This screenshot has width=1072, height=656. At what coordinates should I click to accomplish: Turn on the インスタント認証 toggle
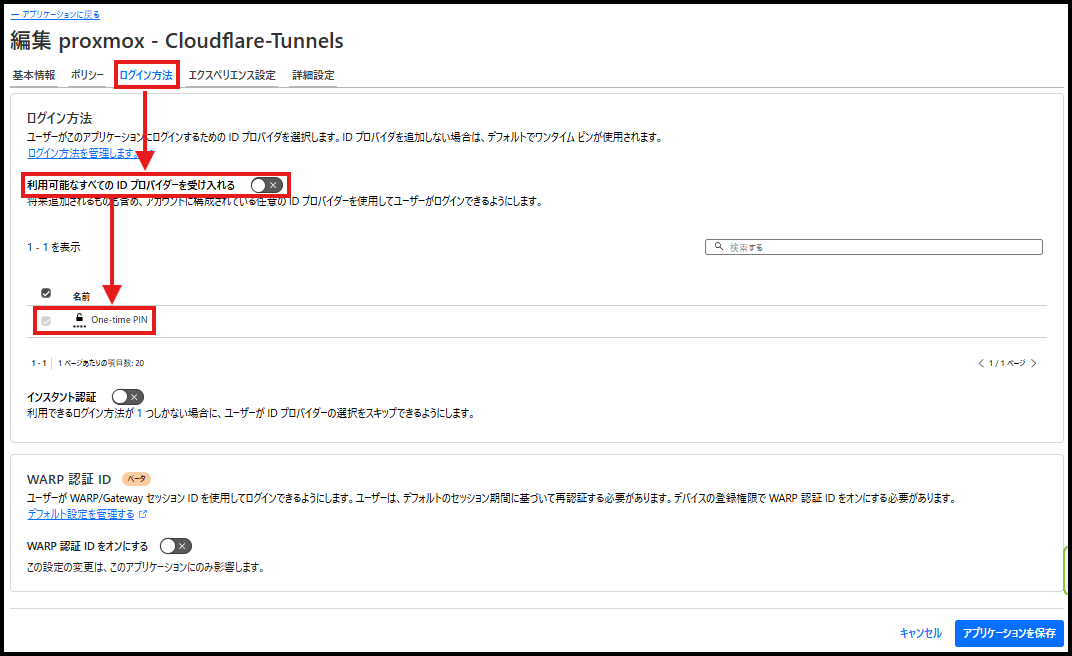(x=126, y=396)
